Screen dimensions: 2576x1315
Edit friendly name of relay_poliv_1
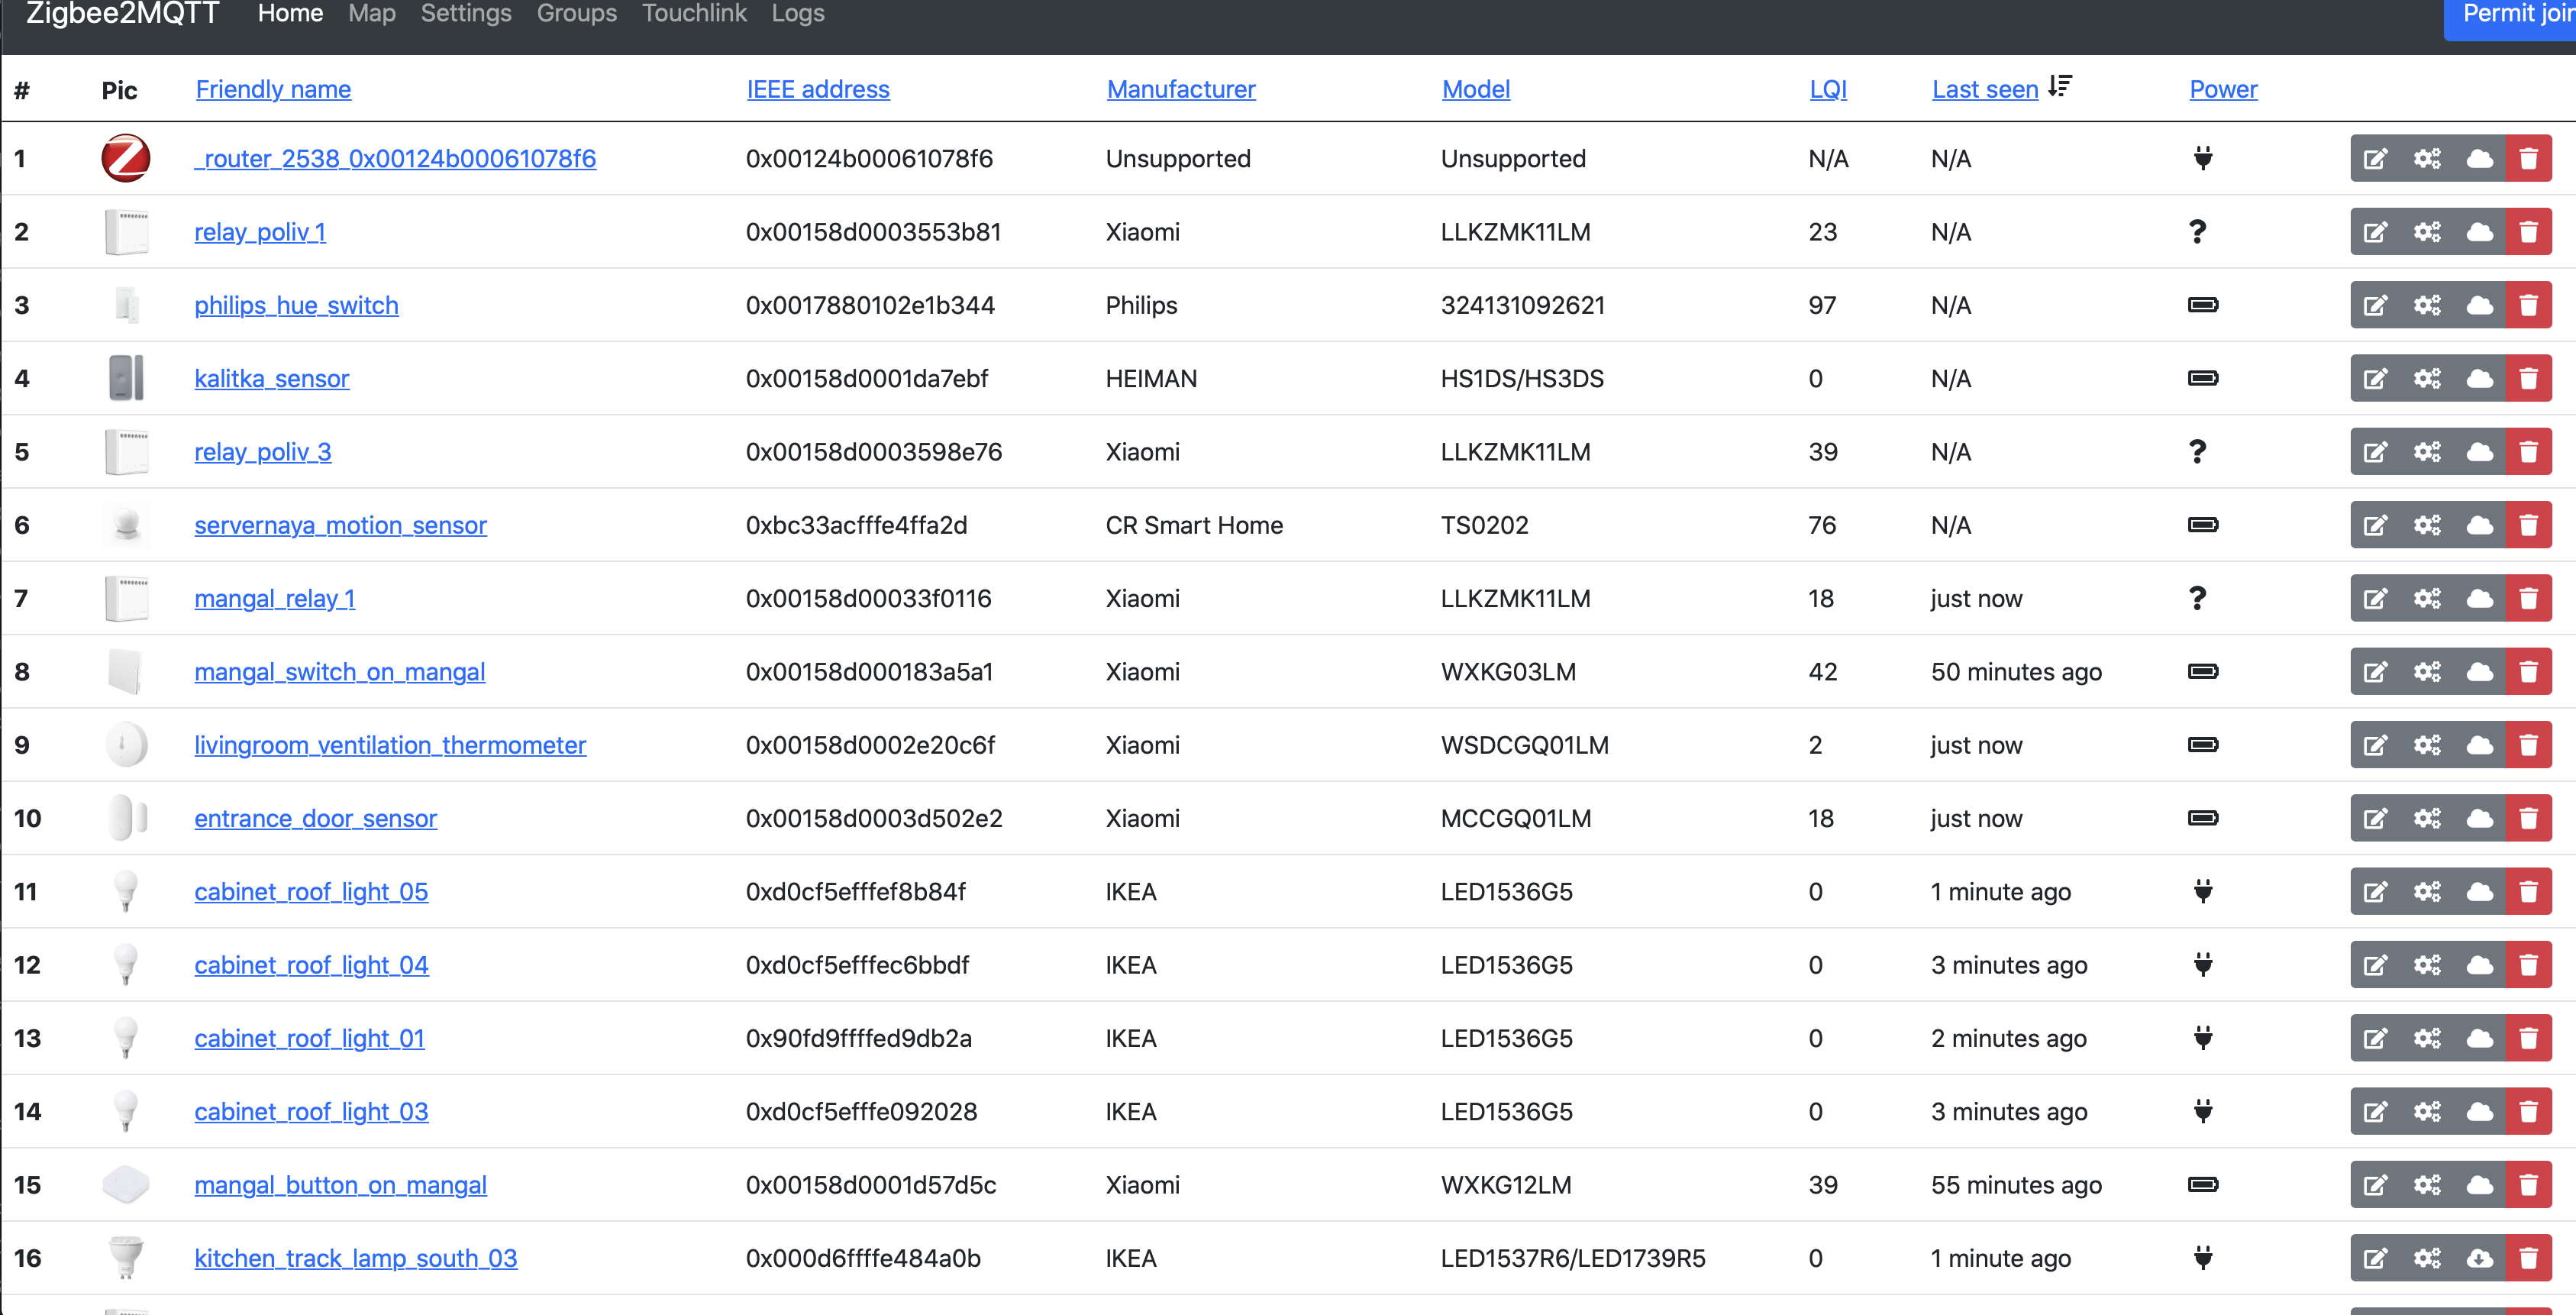coord(2377,231)
